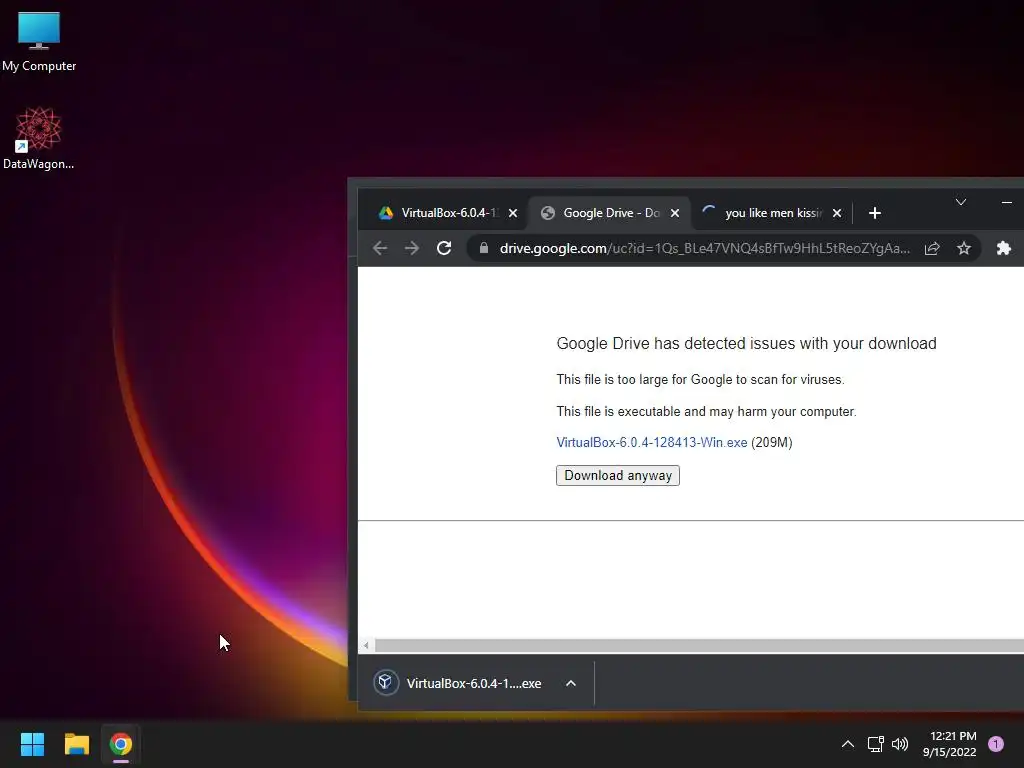Open volume control tray icon
The image size is (1024, 768).
pyautogui.click(x=900, y=744)
